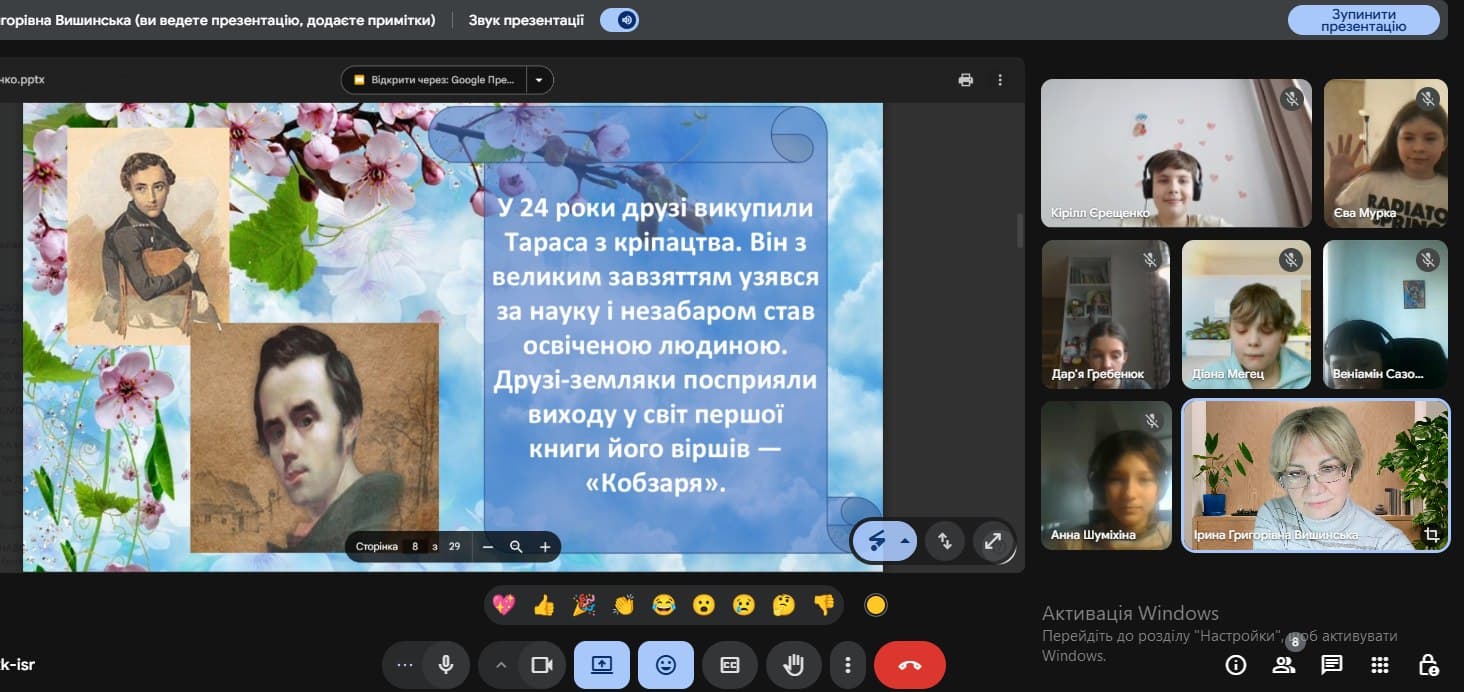
Task: Send the thumbs down reaction
Action: click(x=823, y=604)
